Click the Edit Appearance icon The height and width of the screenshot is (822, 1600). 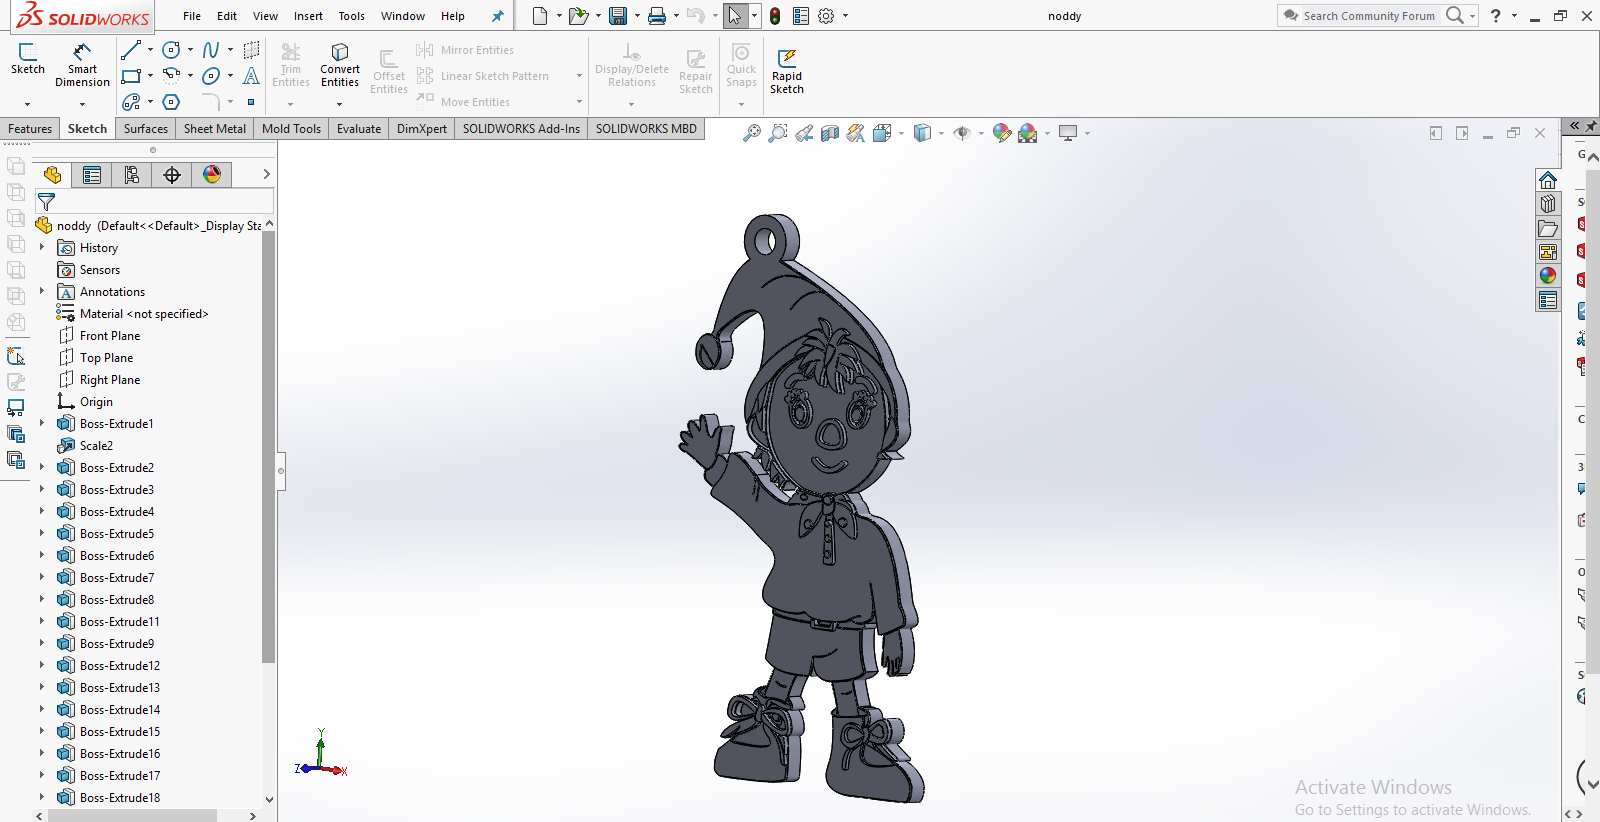1002,133
